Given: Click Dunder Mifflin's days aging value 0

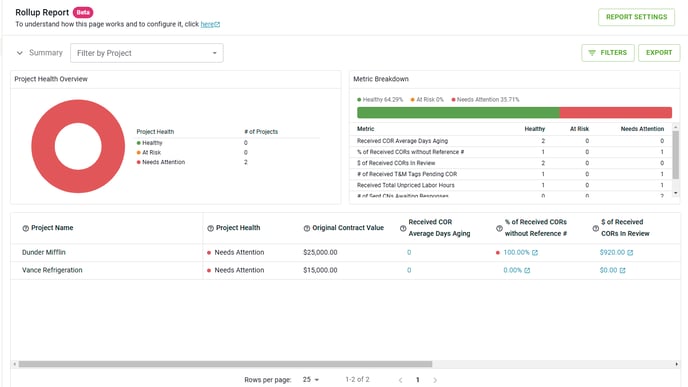Looking at the screenshot, I should click(409, 252).
